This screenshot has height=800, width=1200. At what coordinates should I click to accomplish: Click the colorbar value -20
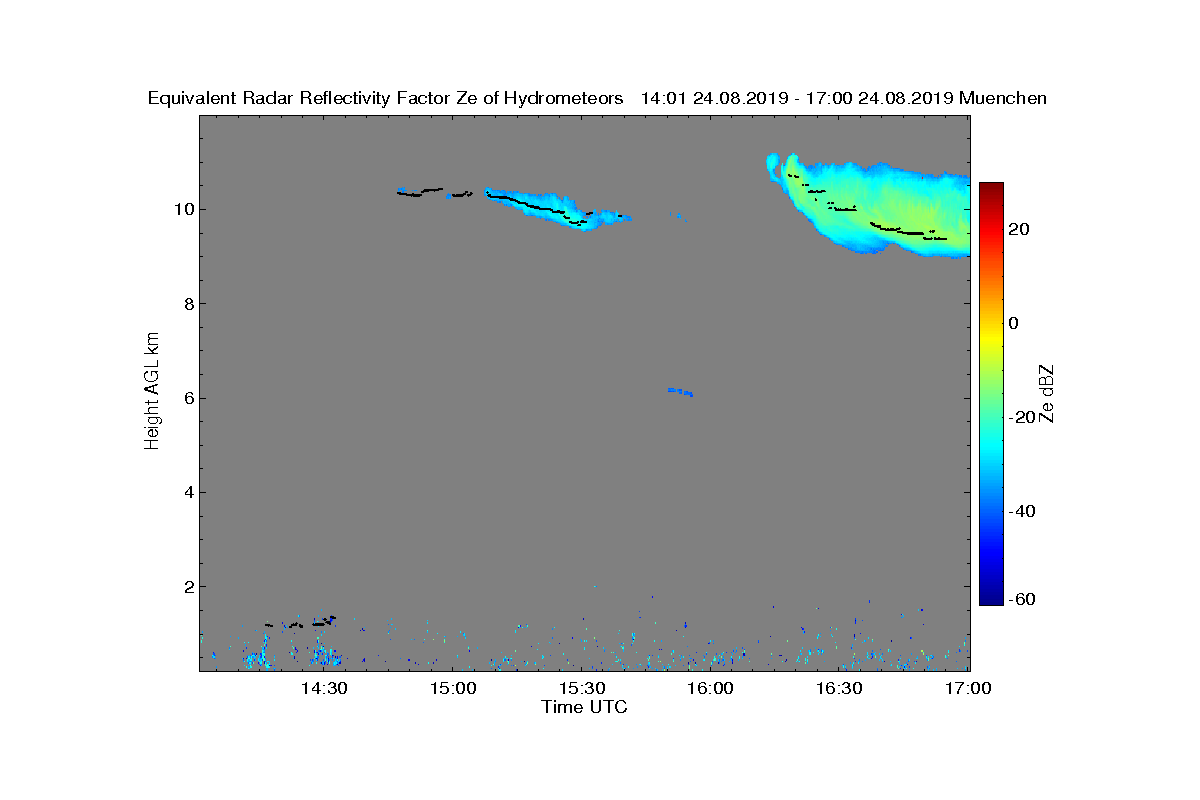[1020, 417]
